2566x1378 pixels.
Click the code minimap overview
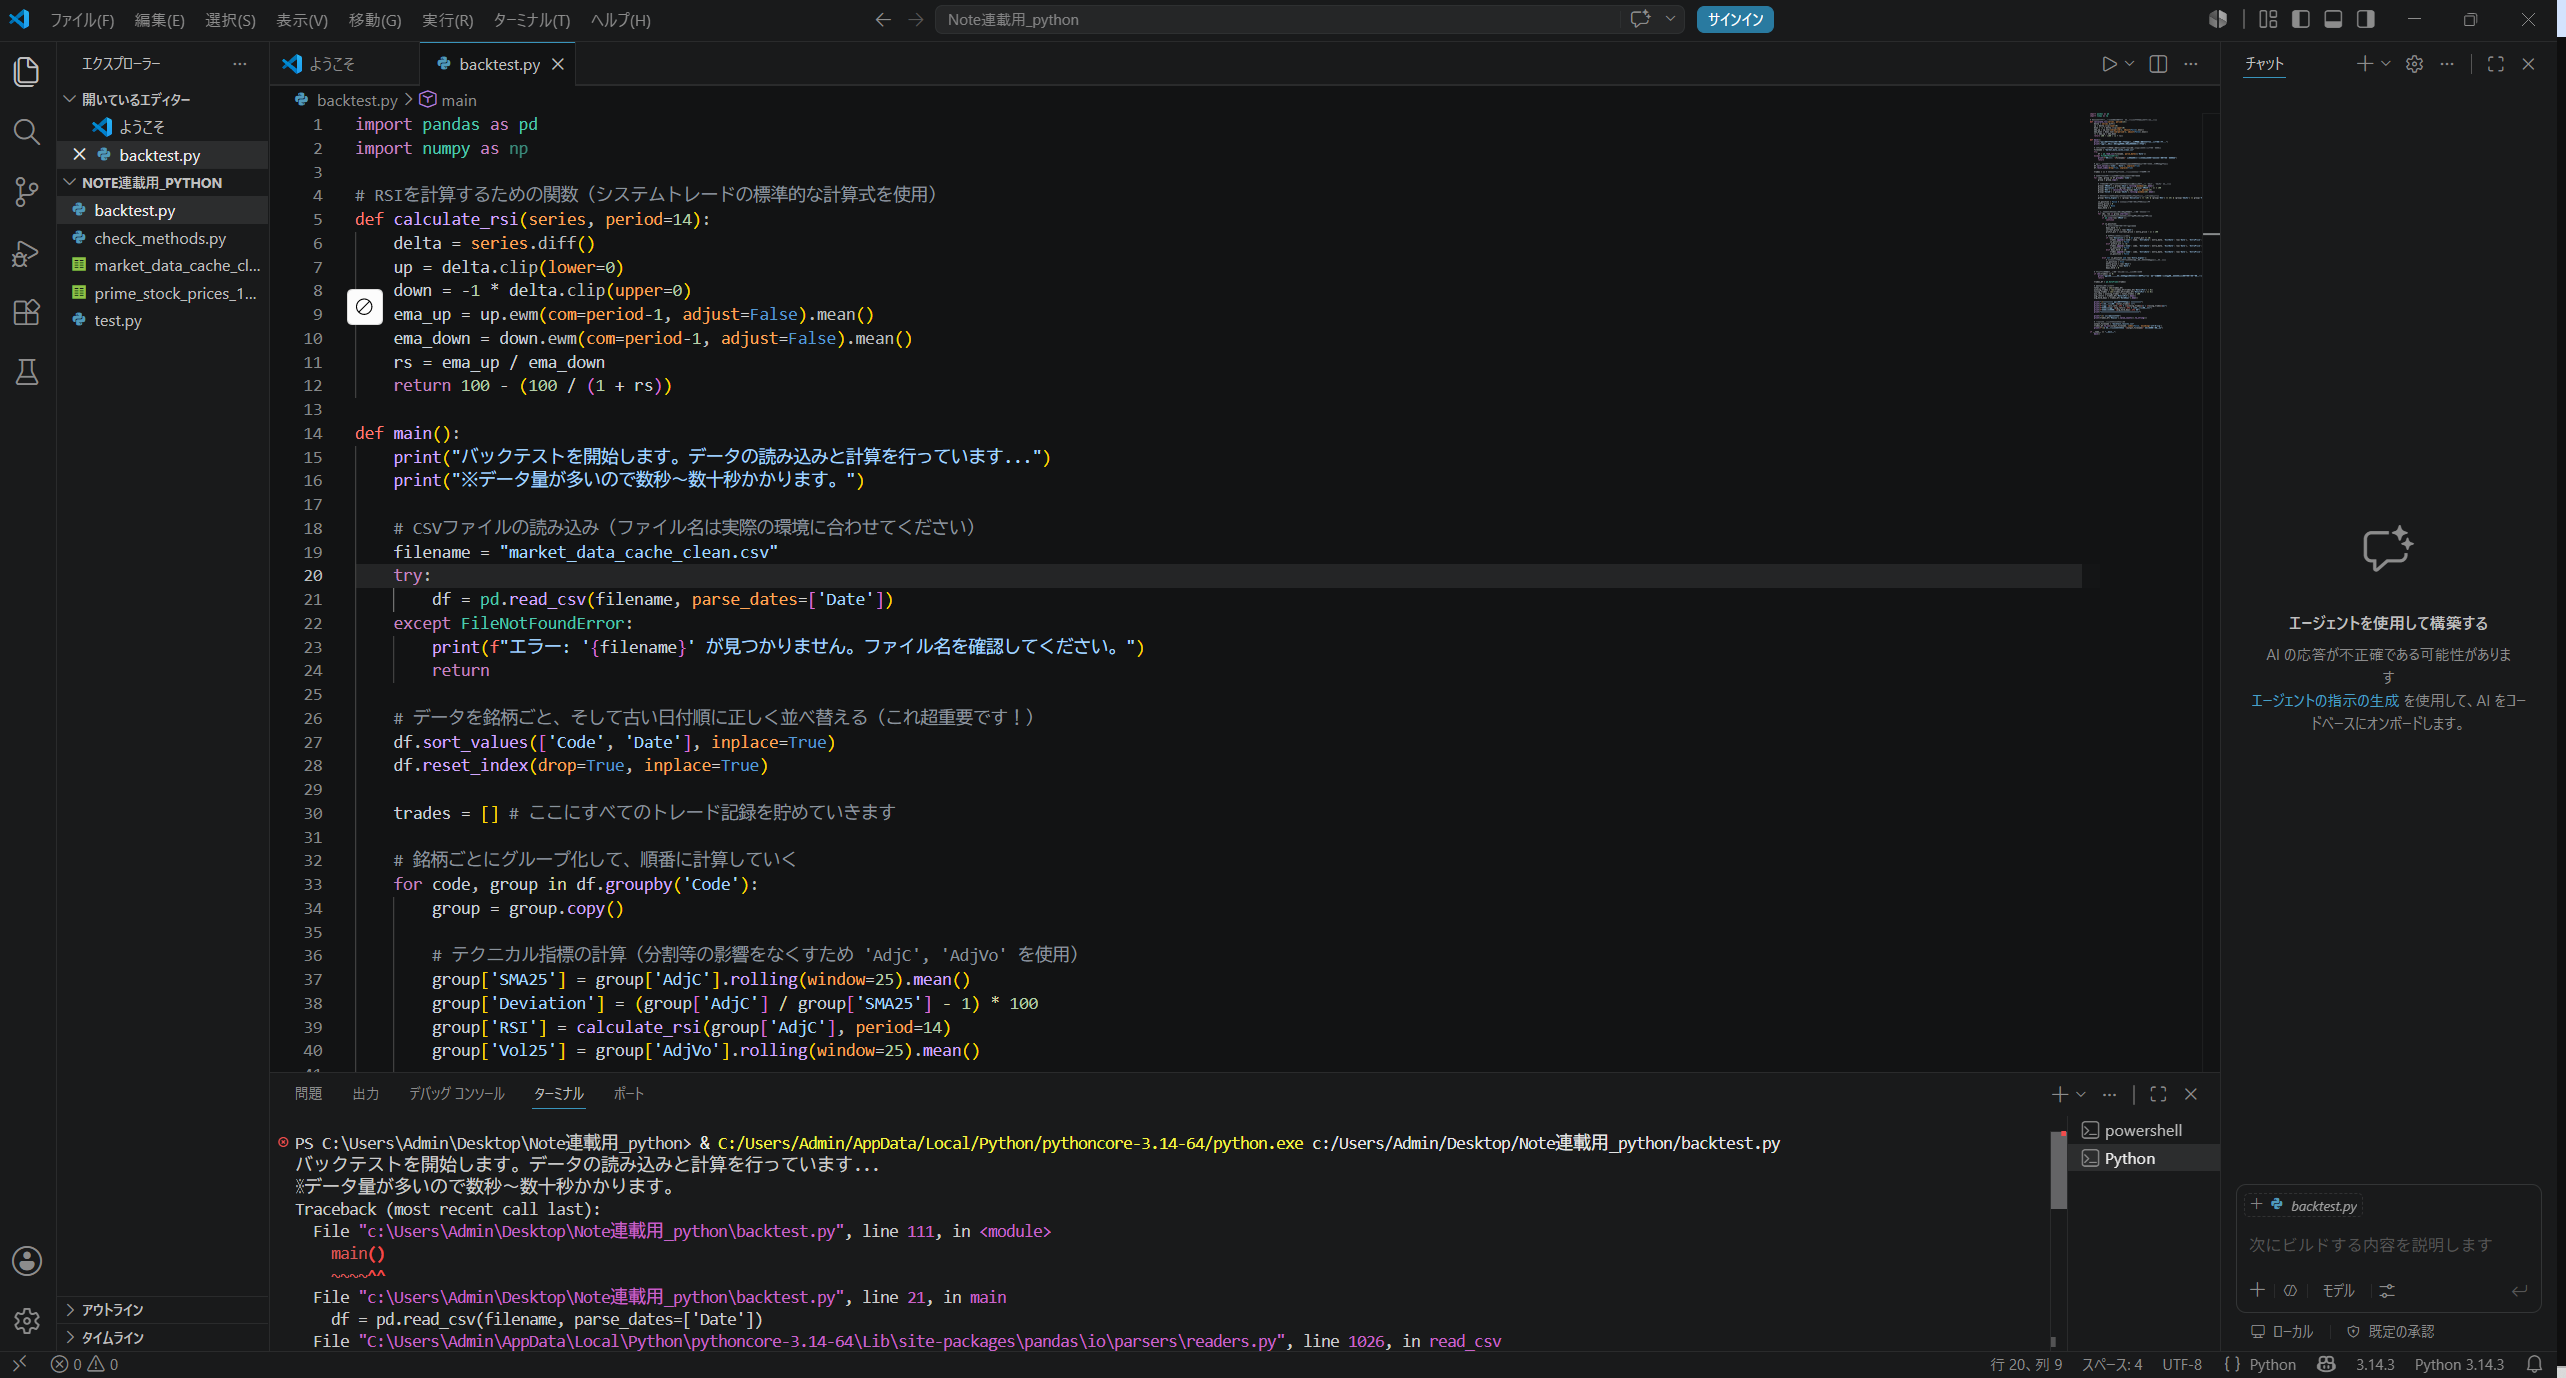click(x=2144, y=225)
